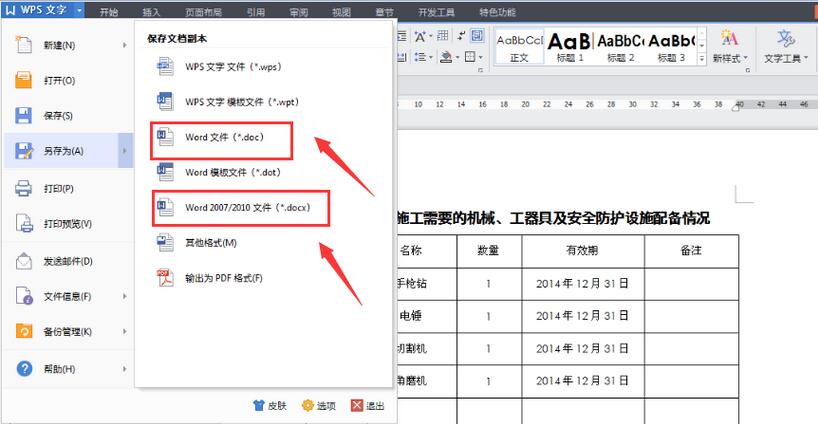Click the 退出 exit button
Image resolution: width=818 pixels, height=424 pixels.
[x=368, y=405]
